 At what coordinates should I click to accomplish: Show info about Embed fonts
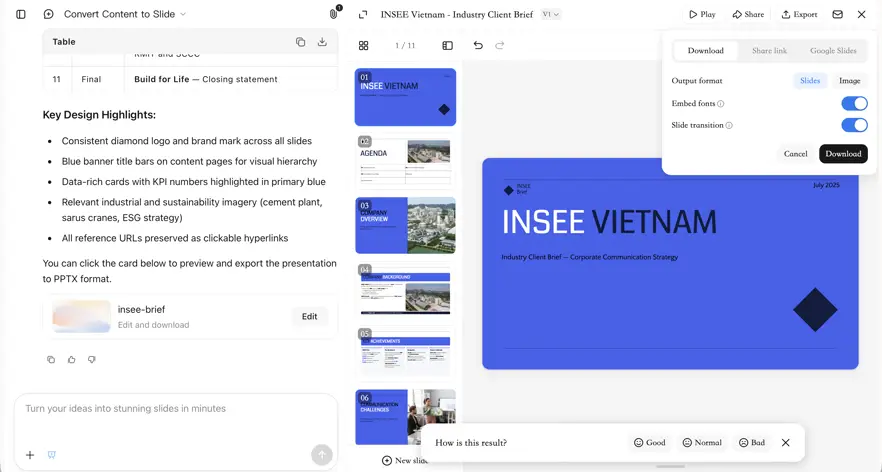point(721,104)
